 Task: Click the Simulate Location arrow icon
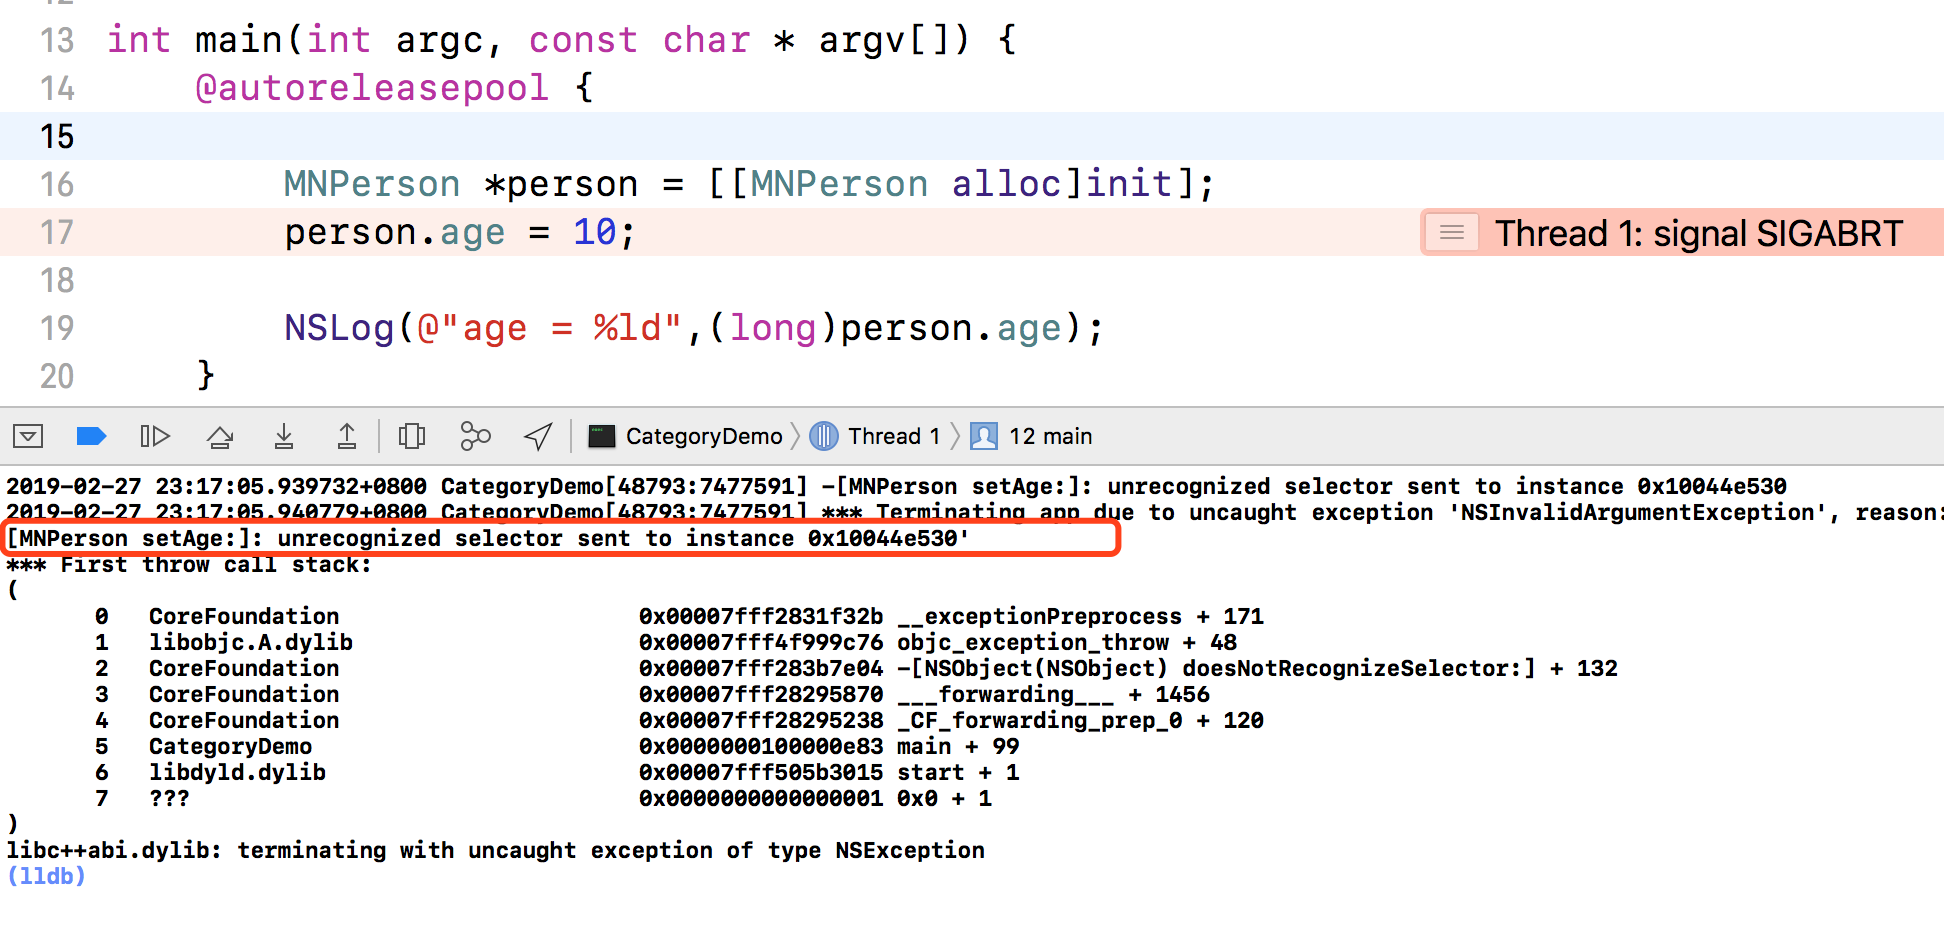tap(538, 436)
